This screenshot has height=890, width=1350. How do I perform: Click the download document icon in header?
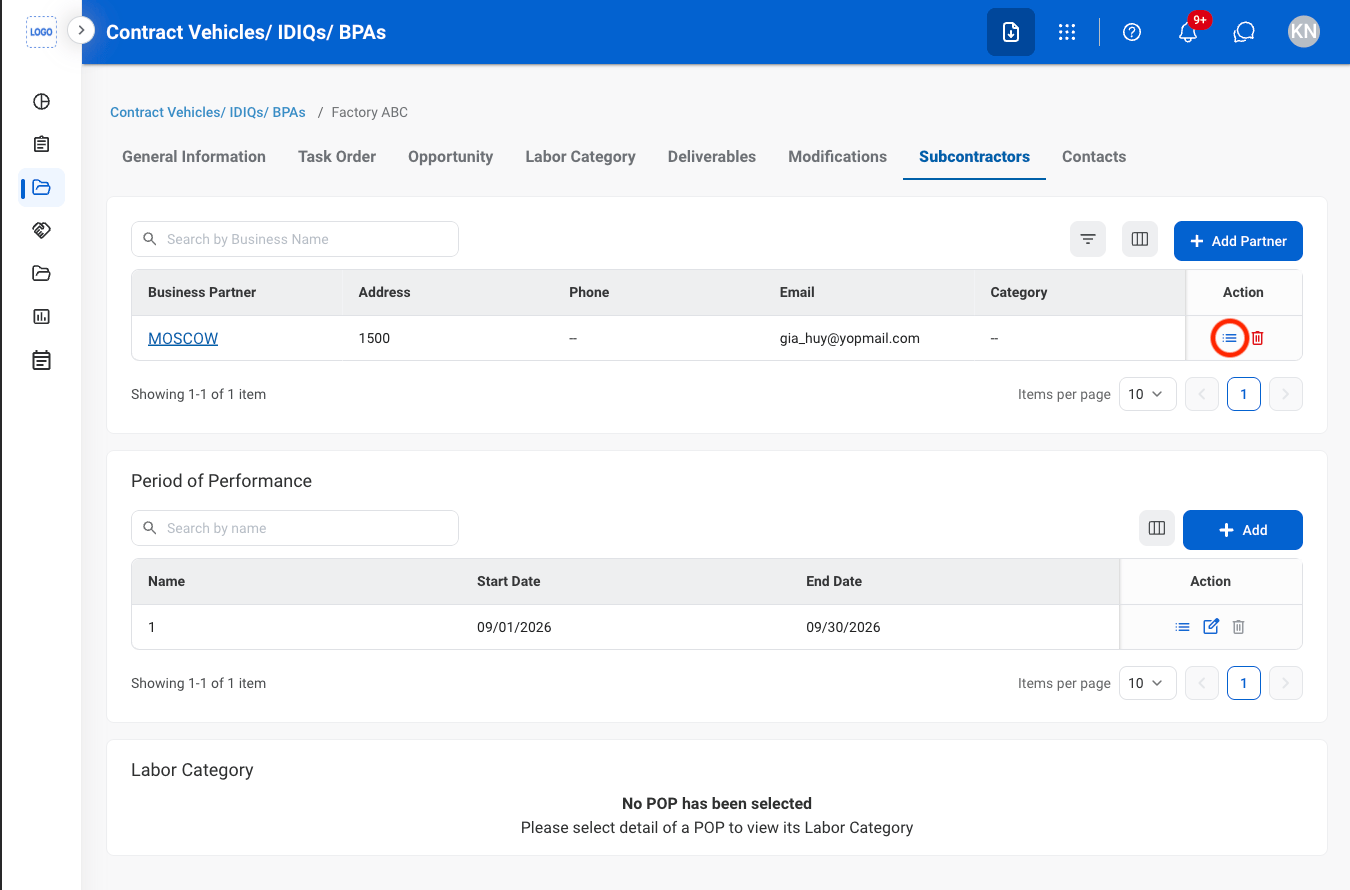click(1011, 32)
